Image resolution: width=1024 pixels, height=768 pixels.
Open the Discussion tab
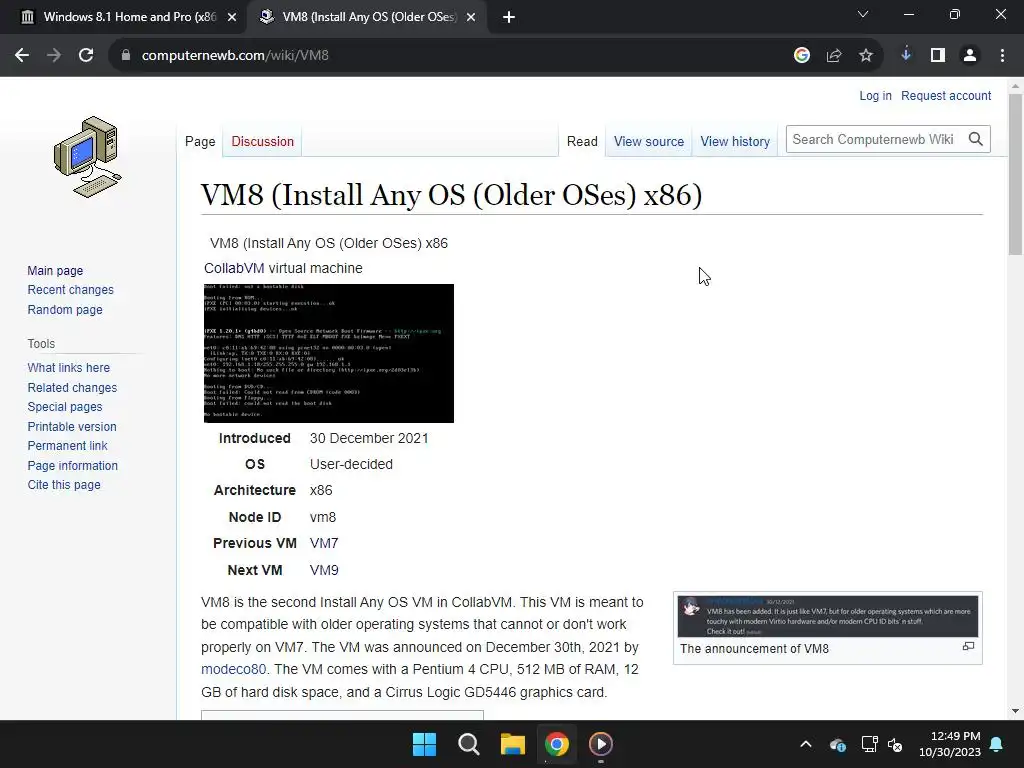(x=263, y=142)
